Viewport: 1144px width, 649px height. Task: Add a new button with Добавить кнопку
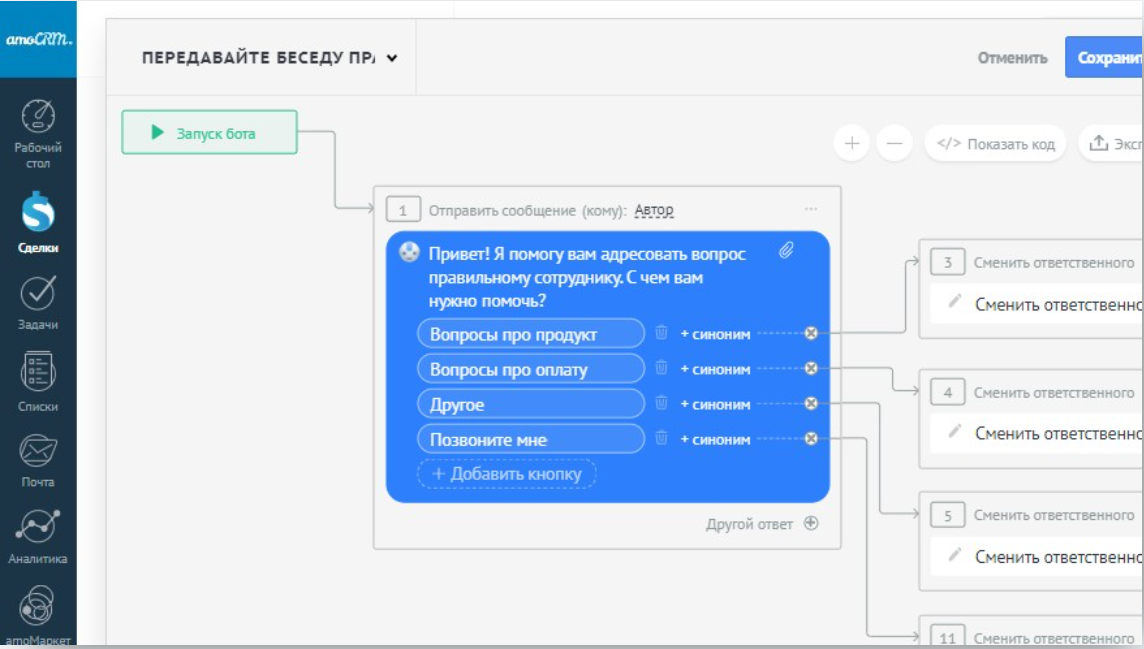click(506, 474)
